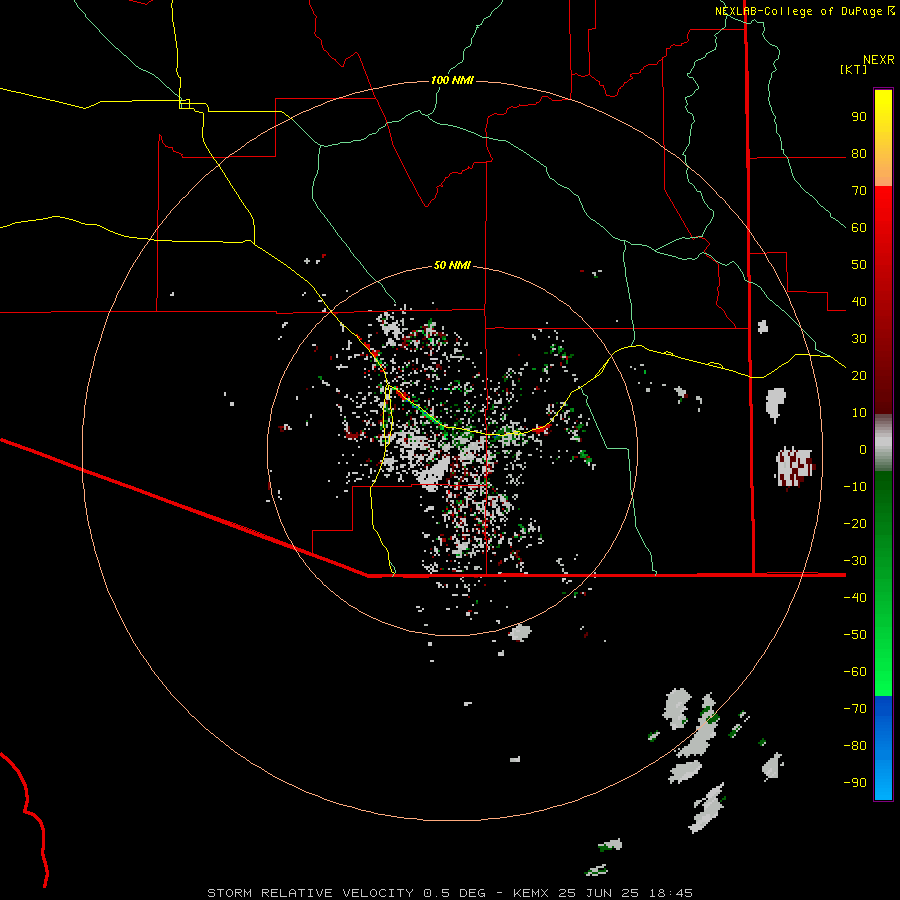Select the -40 value on velocity scale
Image resolution: width=900 pixels, height=900 pixels.
855,598
